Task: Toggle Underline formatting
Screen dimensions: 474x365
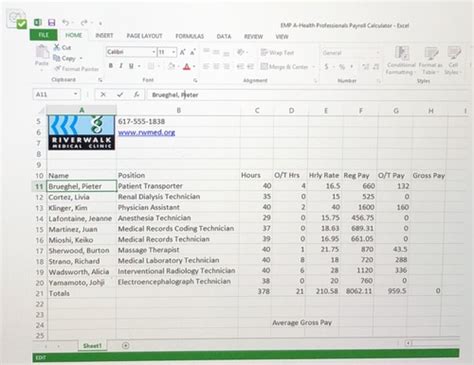Action: click(131, 66)
